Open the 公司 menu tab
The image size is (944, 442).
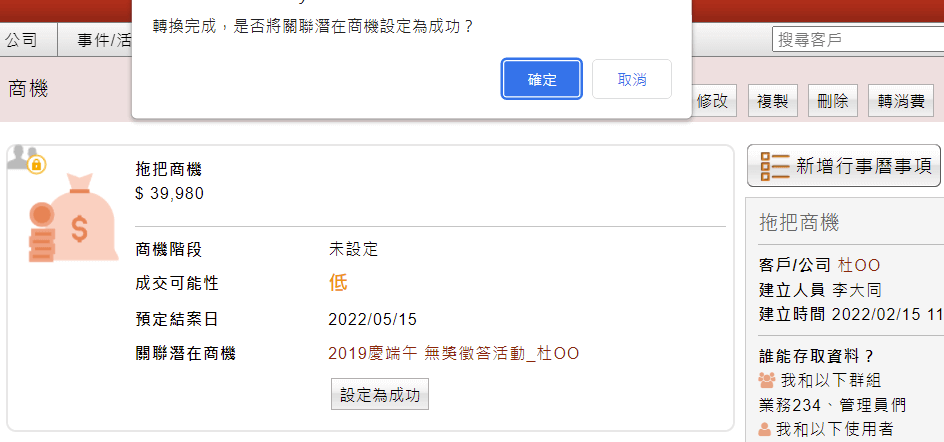21,40
